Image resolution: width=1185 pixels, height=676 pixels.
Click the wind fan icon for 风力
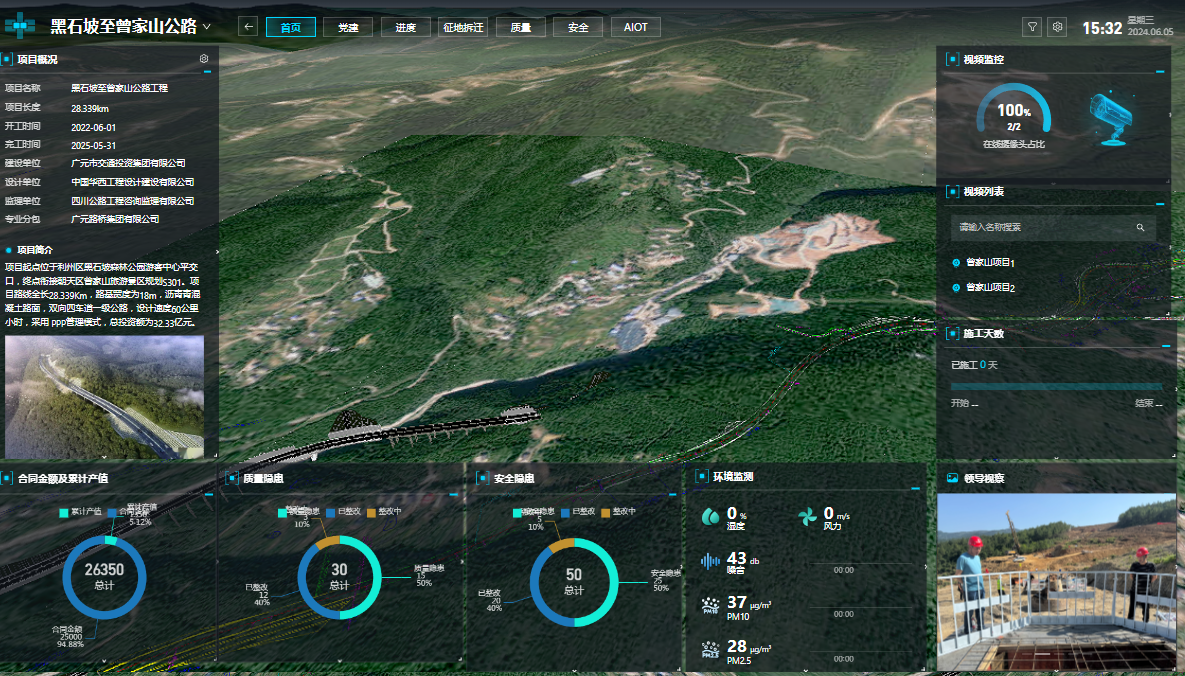807,517
